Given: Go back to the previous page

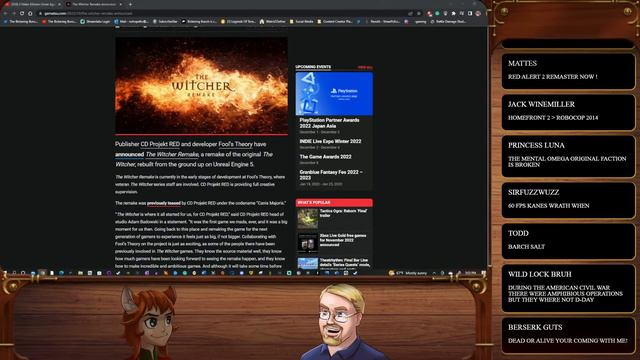Looking at the screenshot, I should click(x=5, y=13).
